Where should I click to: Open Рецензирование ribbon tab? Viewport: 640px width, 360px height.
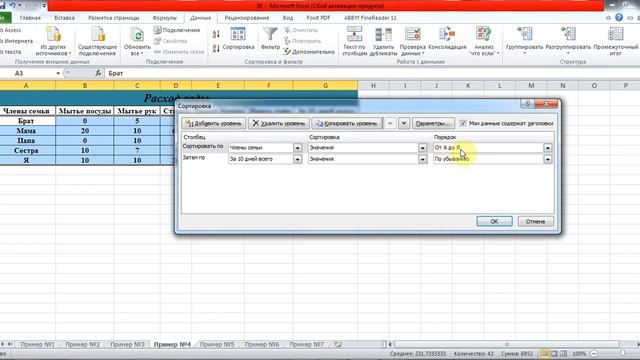pyautogui.click(x=247, y=18)
